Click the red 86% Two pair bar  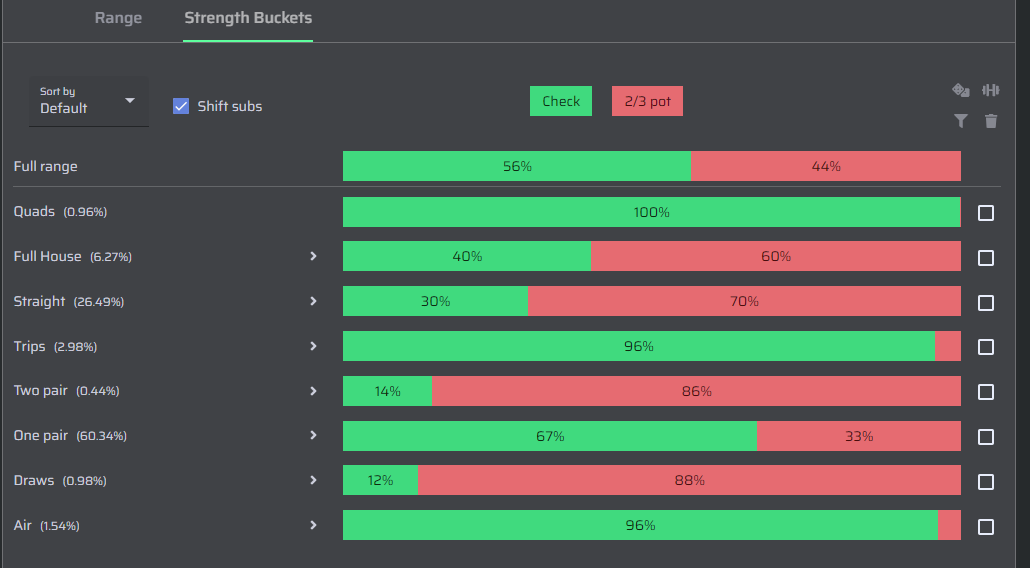click(x=696, y=391)
